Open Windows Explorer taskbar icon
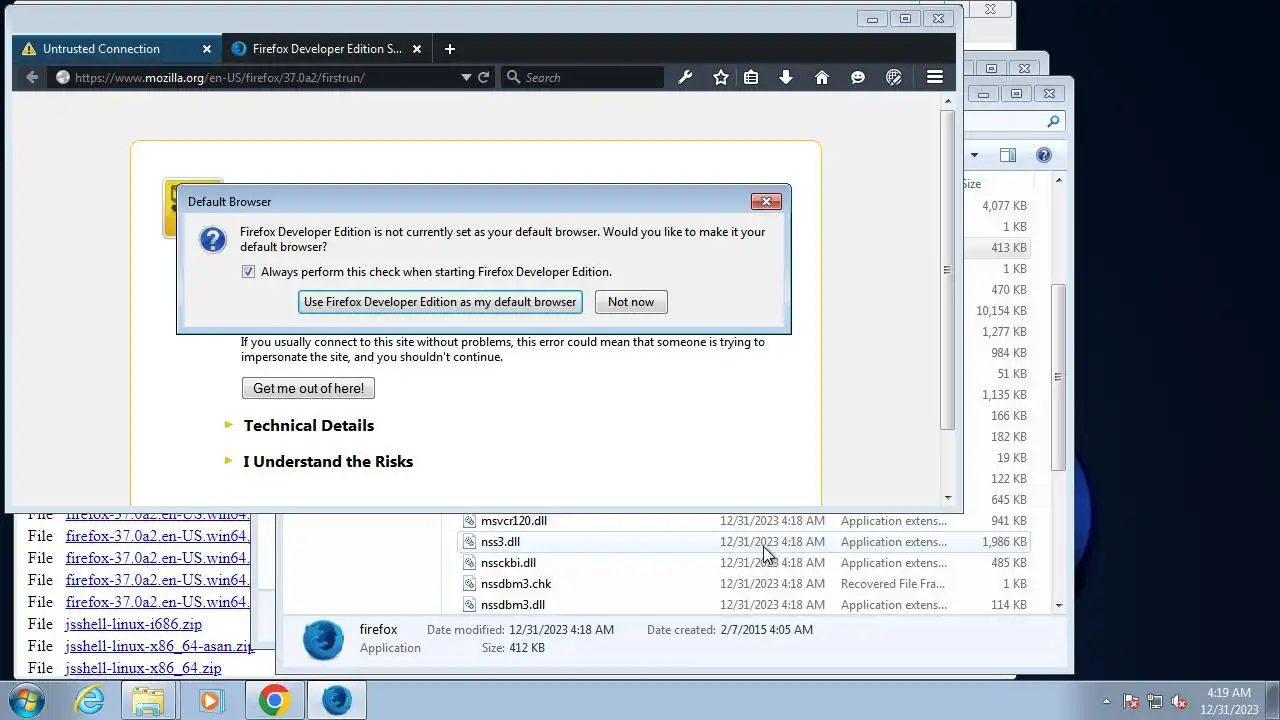 [148, 700]
